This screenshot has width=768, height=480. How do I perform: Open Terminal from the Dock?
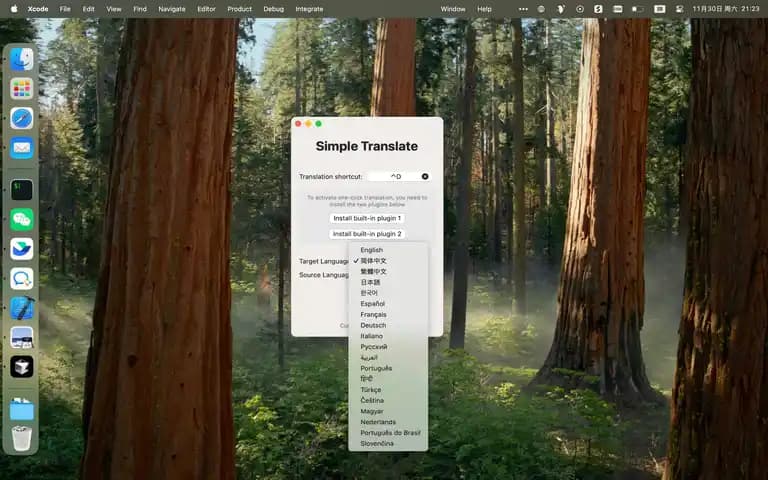click(x=22, y=190)
